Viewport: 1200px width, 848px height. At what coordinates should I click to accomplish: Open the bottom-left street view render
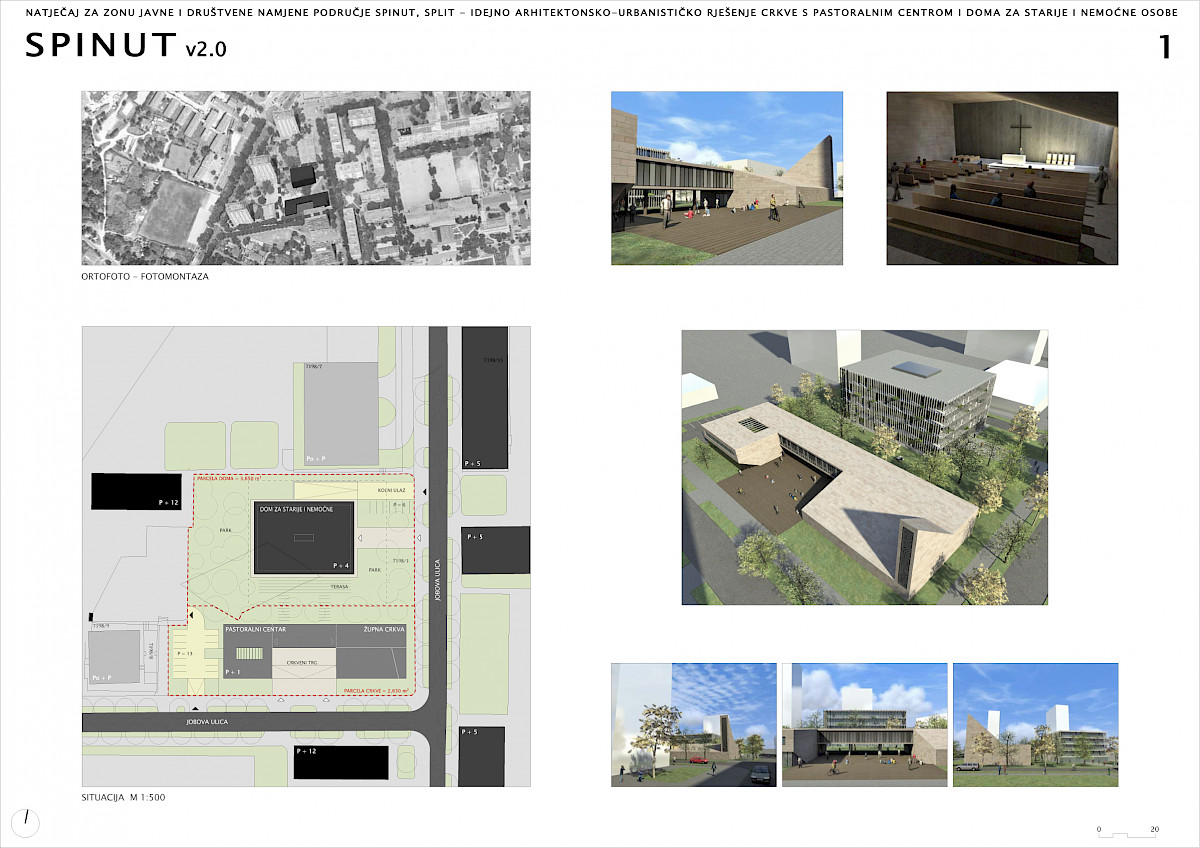(x=693, y=724)
